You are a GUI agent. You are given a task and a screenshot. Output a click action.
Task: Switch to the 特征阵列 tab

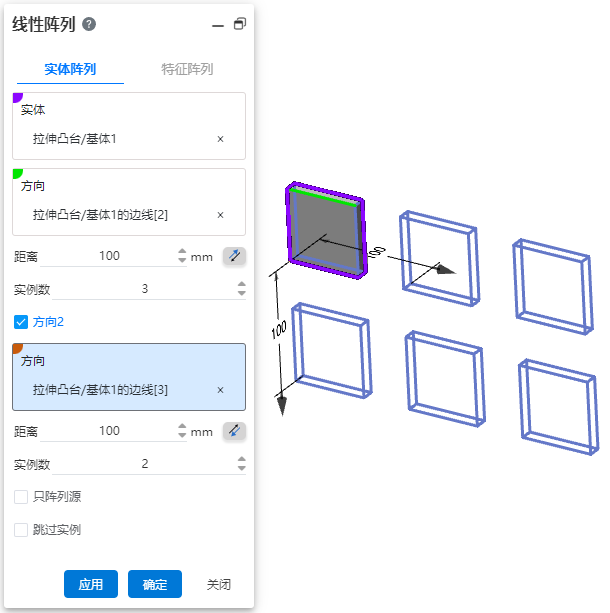pos(187,70)
